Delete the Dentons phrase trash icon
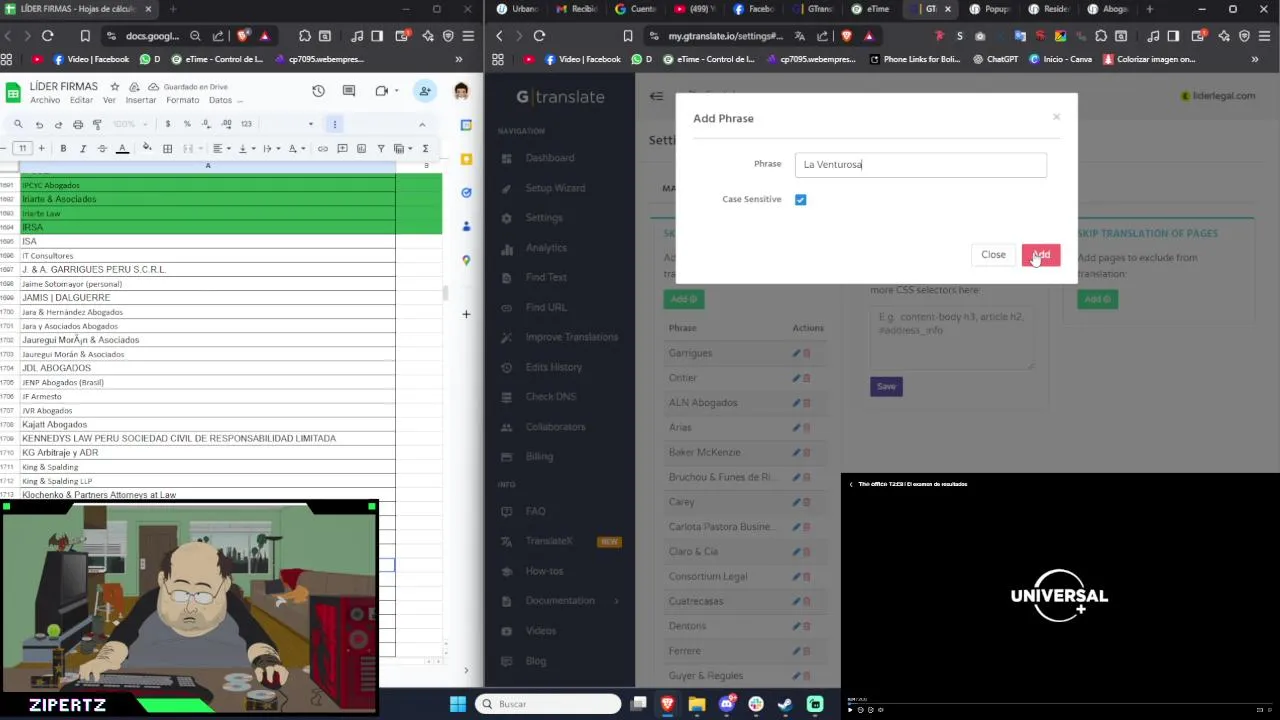Viewport: 1280px width, 720px height. click(x=807, y=626)
